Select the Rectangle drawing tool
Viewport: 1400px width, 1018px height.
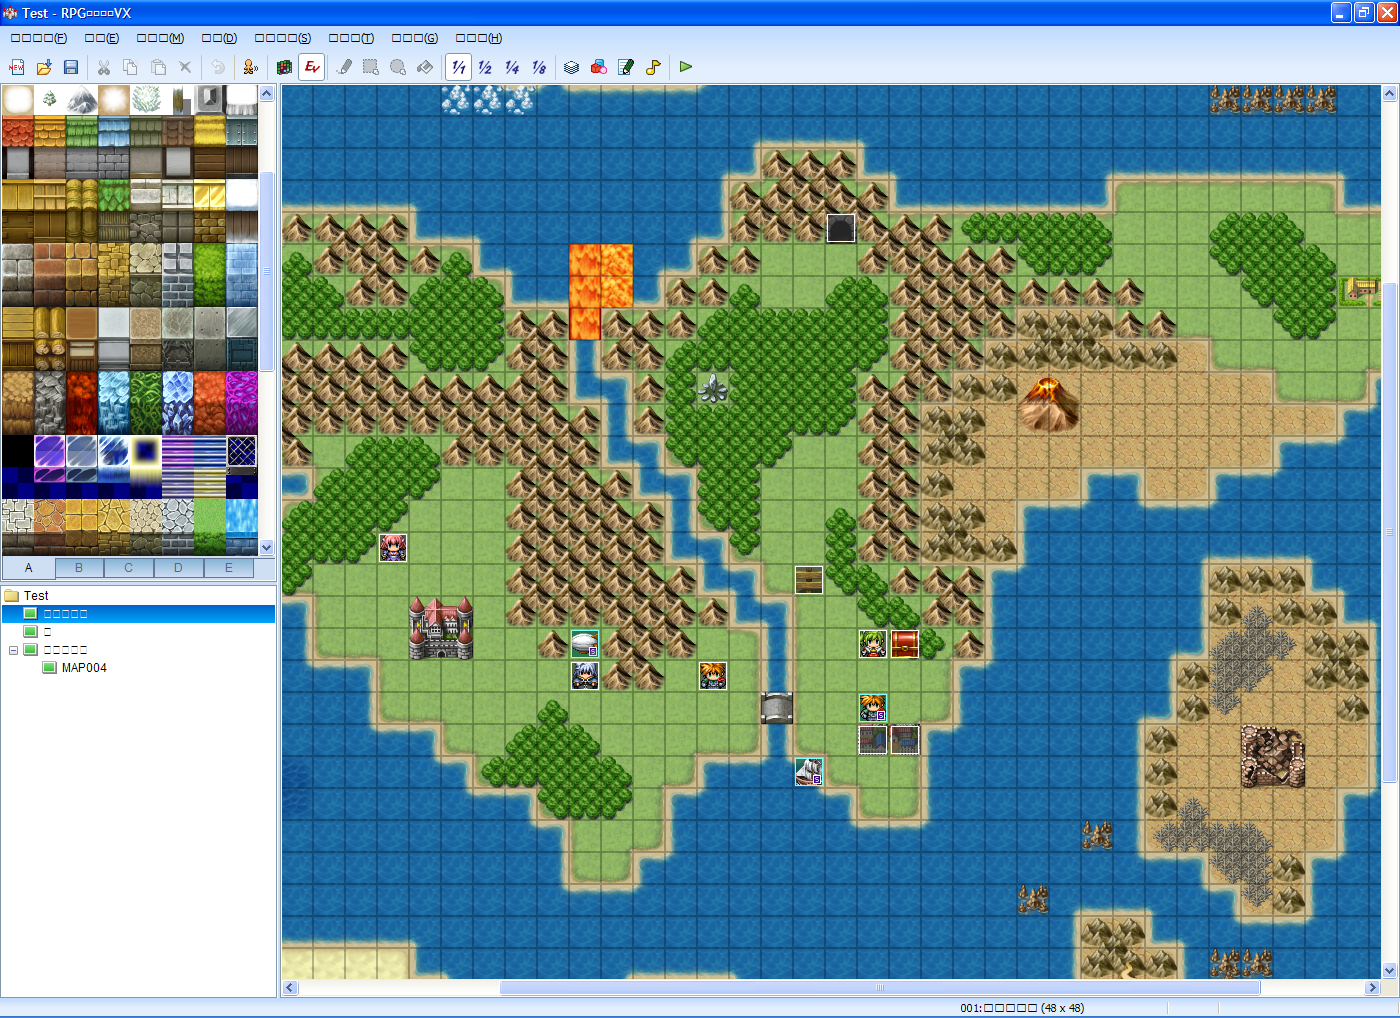point(369,67)
